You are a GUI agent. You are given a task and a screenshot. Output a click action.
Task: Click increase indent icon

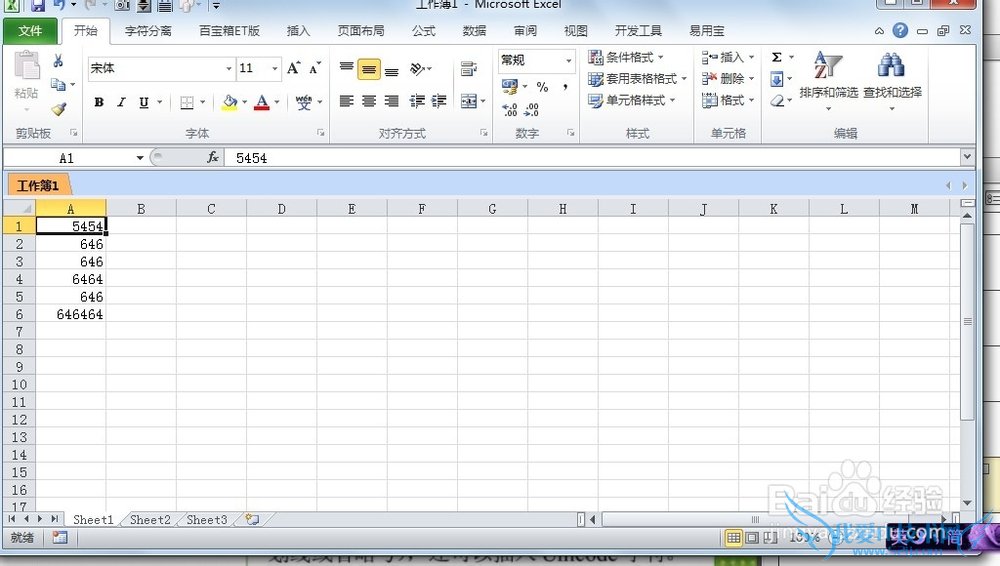coord(439,101)
